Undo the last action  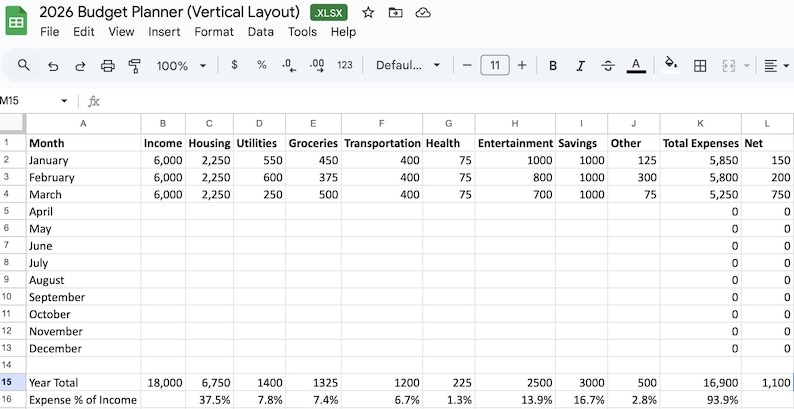(x=53, y=66)
